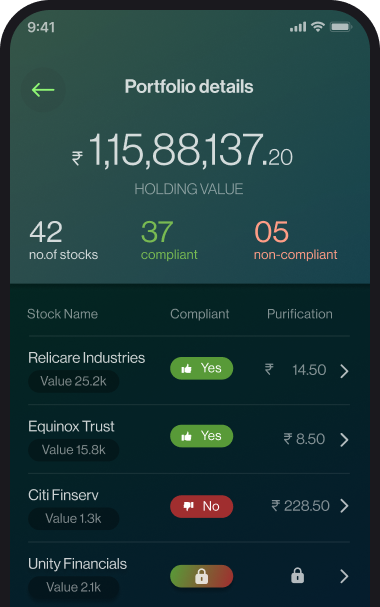Click the thumbs-down icon for Citi Finserv
Viewport: 380px width, 607px height.
(x=188, y=506)
